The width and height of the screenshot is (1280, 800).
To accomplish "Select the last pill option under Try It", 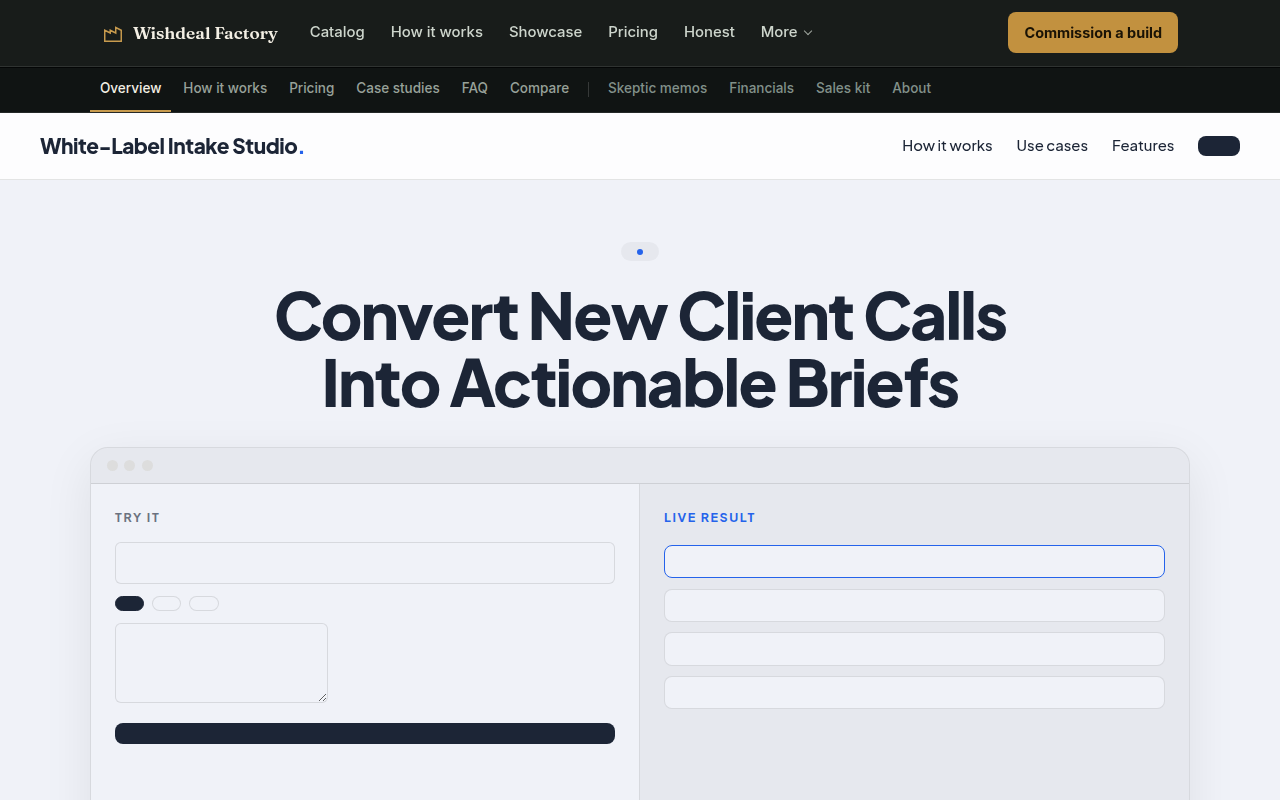I will point(204,603).
